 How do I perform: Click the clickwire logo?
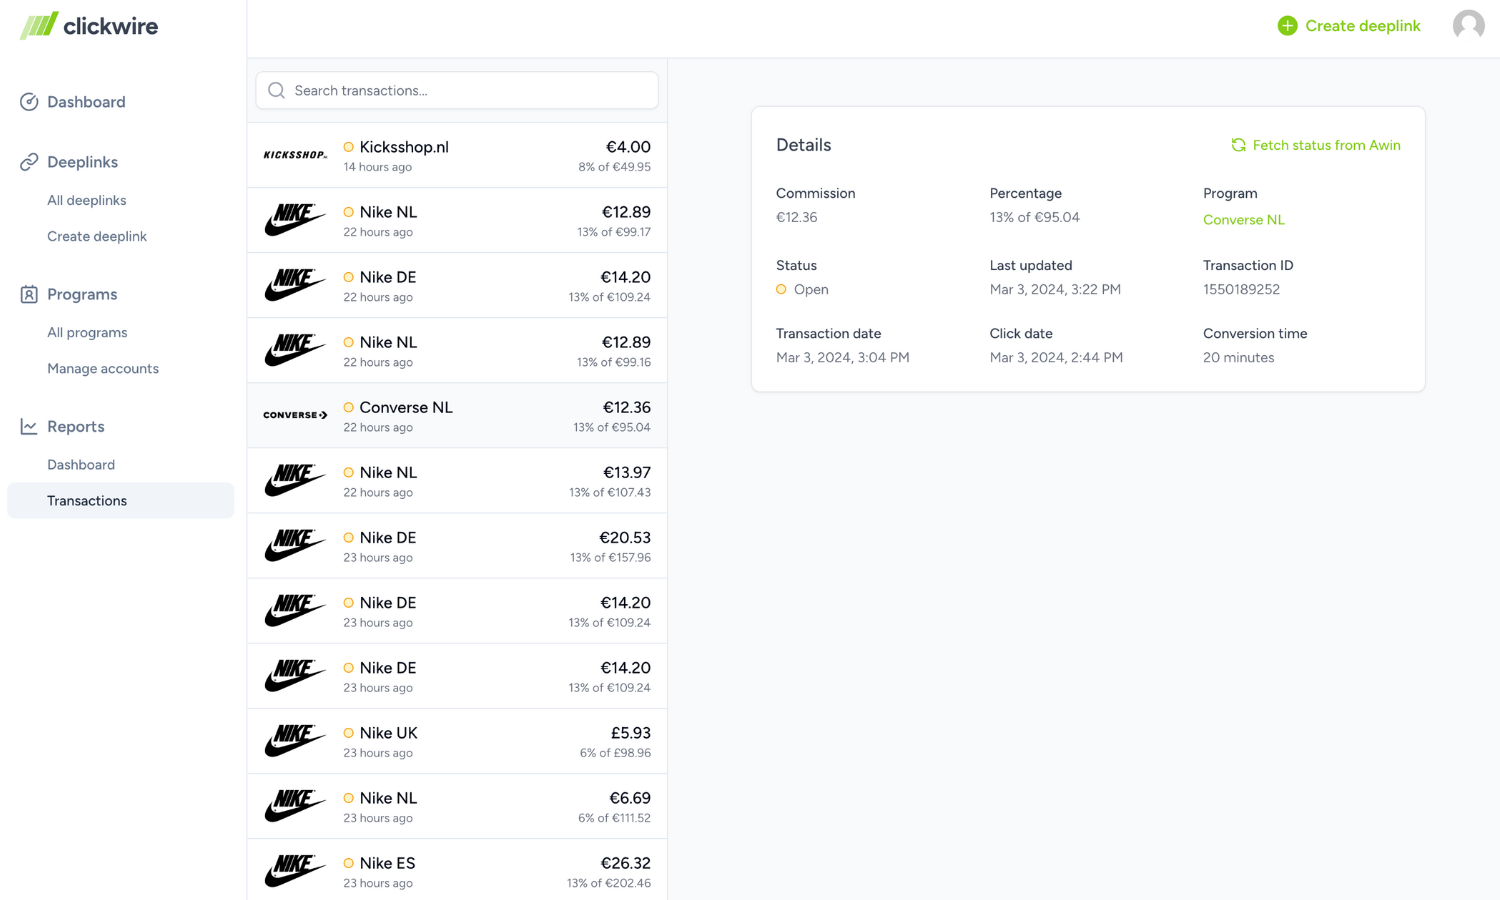pyautogui.click(x=89, y=26)
